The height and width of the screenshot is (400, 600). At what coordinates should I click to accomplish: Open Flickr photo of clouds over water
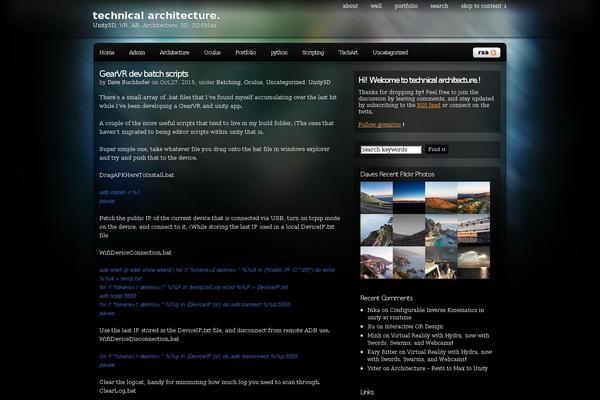click(474, 263)
